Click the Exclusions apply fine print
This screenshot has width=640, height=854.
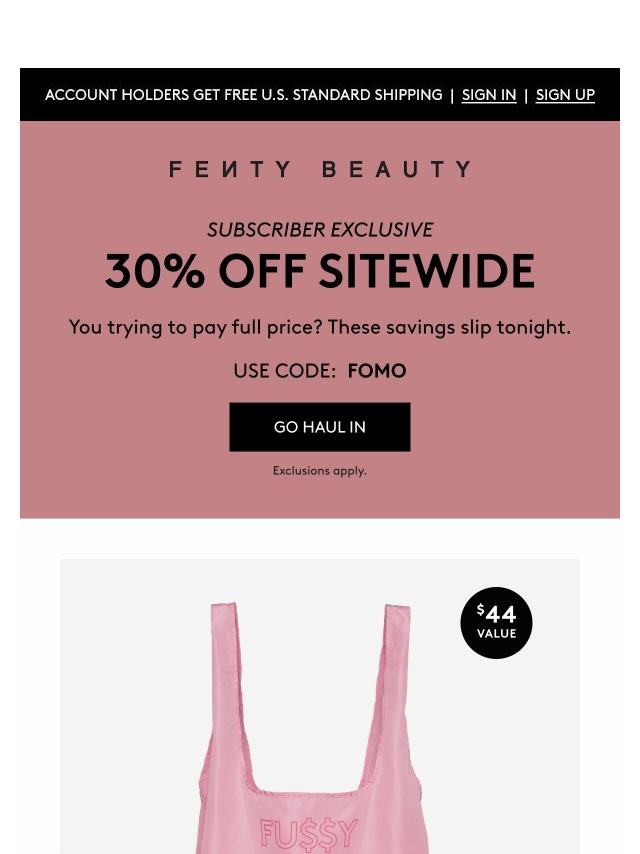pos(320,471)
